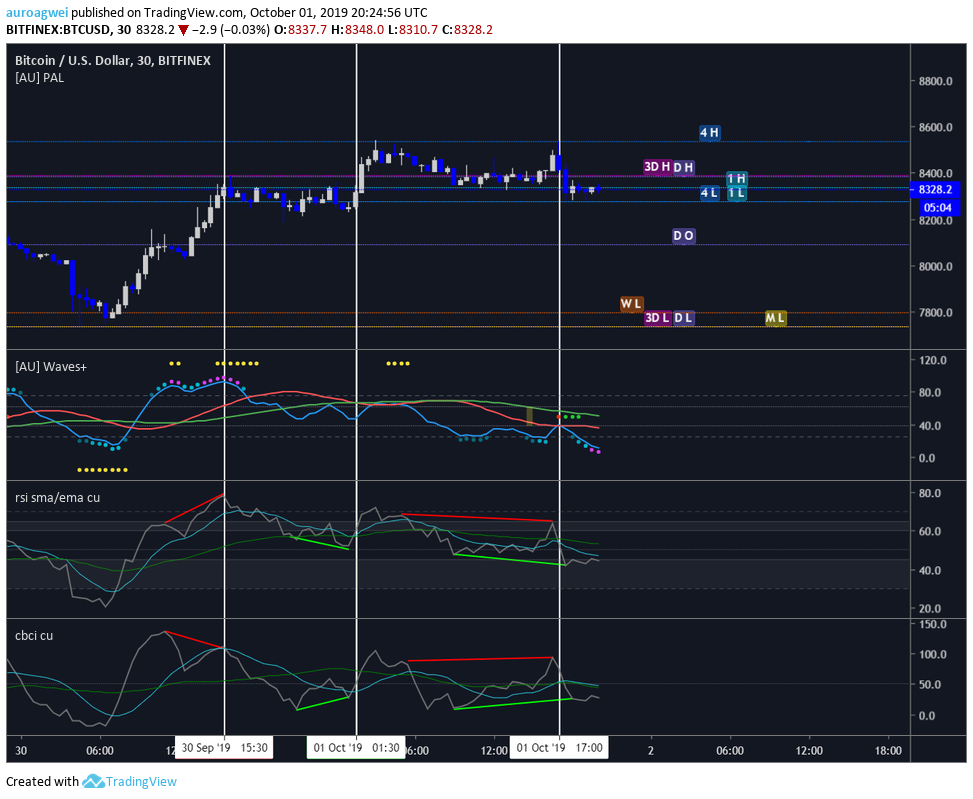Click the O:8337.7 open value in header
The width and height of the screenshot is (973, 799).
(300, 30)
